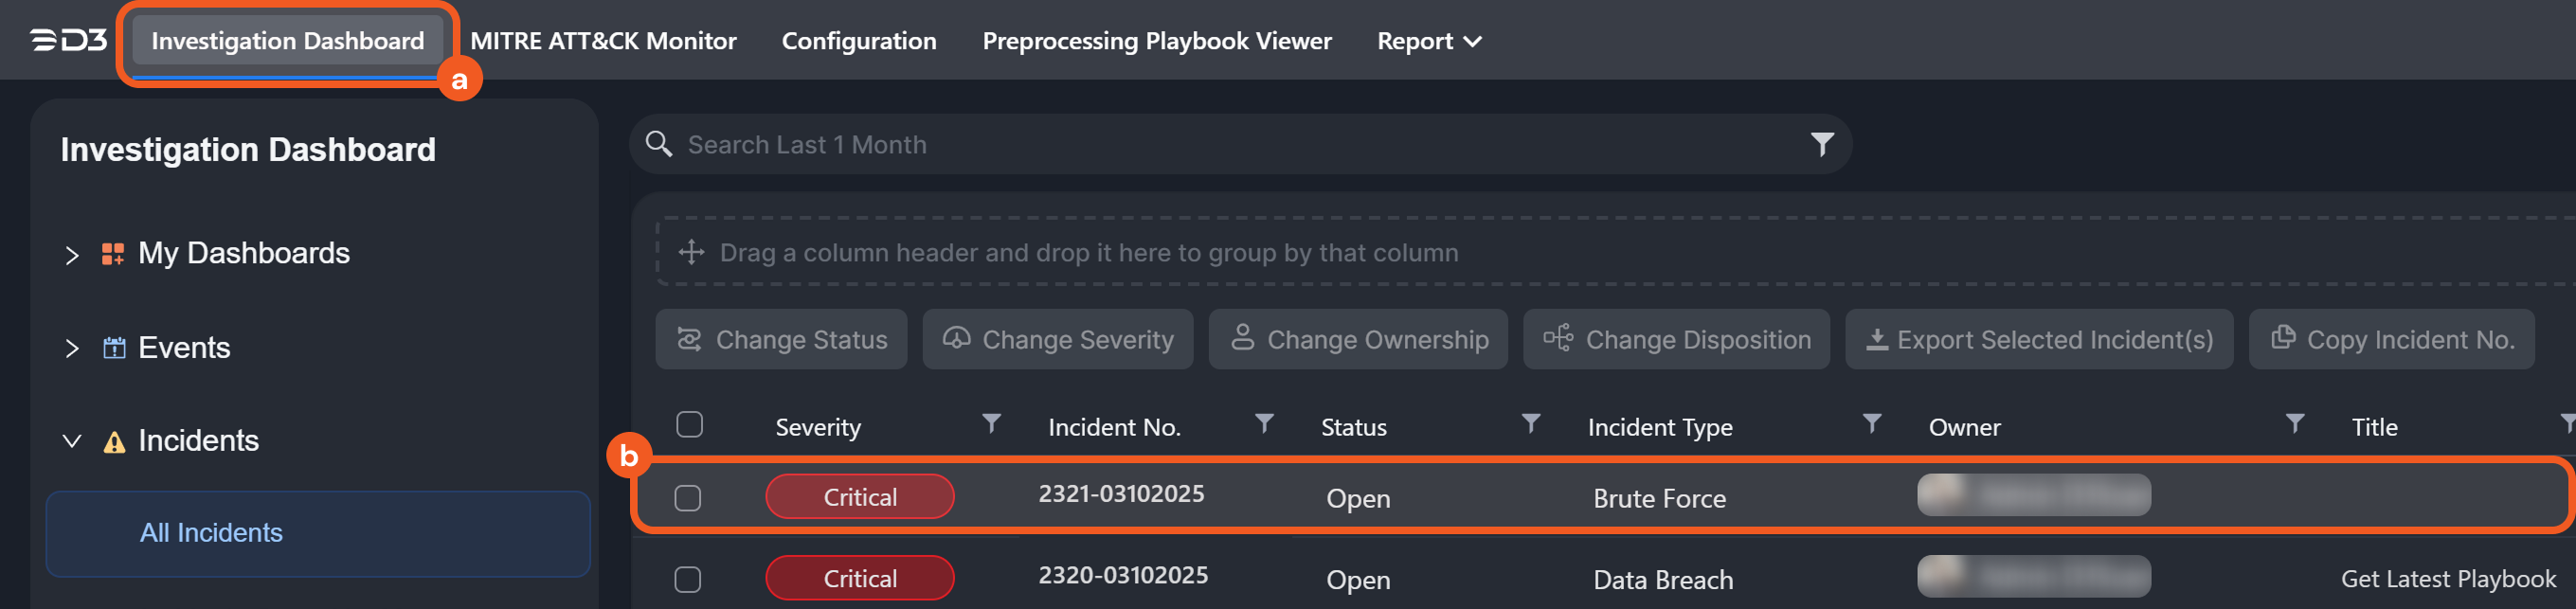Open the Configuration tab
The image size is (2576, 609).
(858, 41)
